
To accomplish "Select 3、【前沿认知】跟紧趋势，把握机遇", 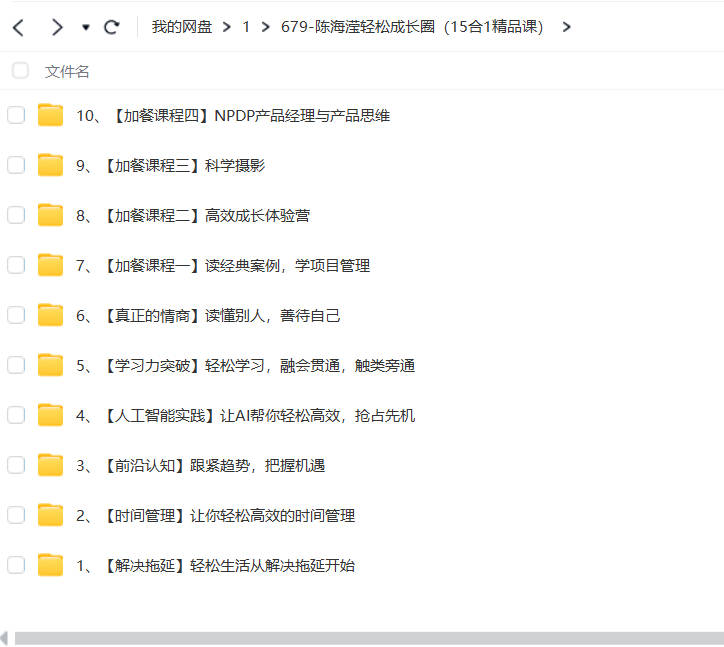I will pyautogui.click(x=201, y=466).
